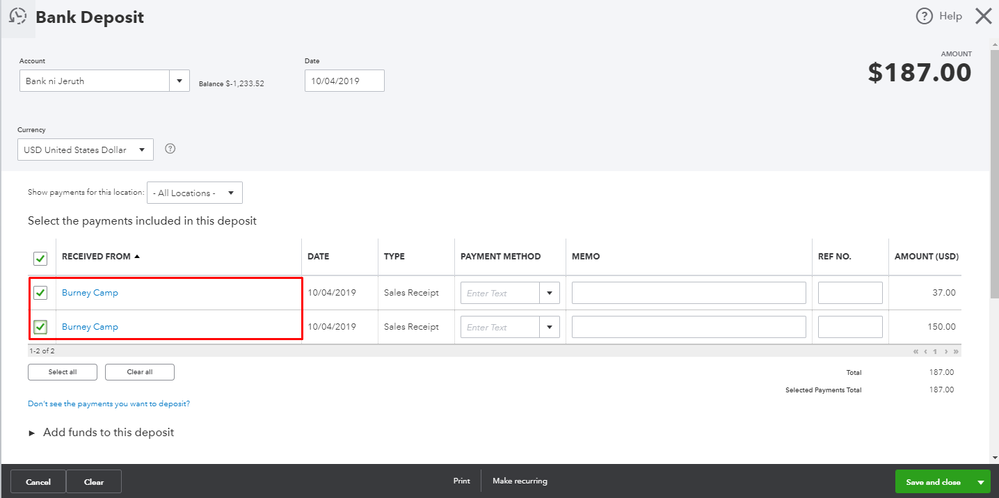This screenshot has height=498, width=999.
Task: Open the Currency dropdown
Action: (x=85, y=150)
